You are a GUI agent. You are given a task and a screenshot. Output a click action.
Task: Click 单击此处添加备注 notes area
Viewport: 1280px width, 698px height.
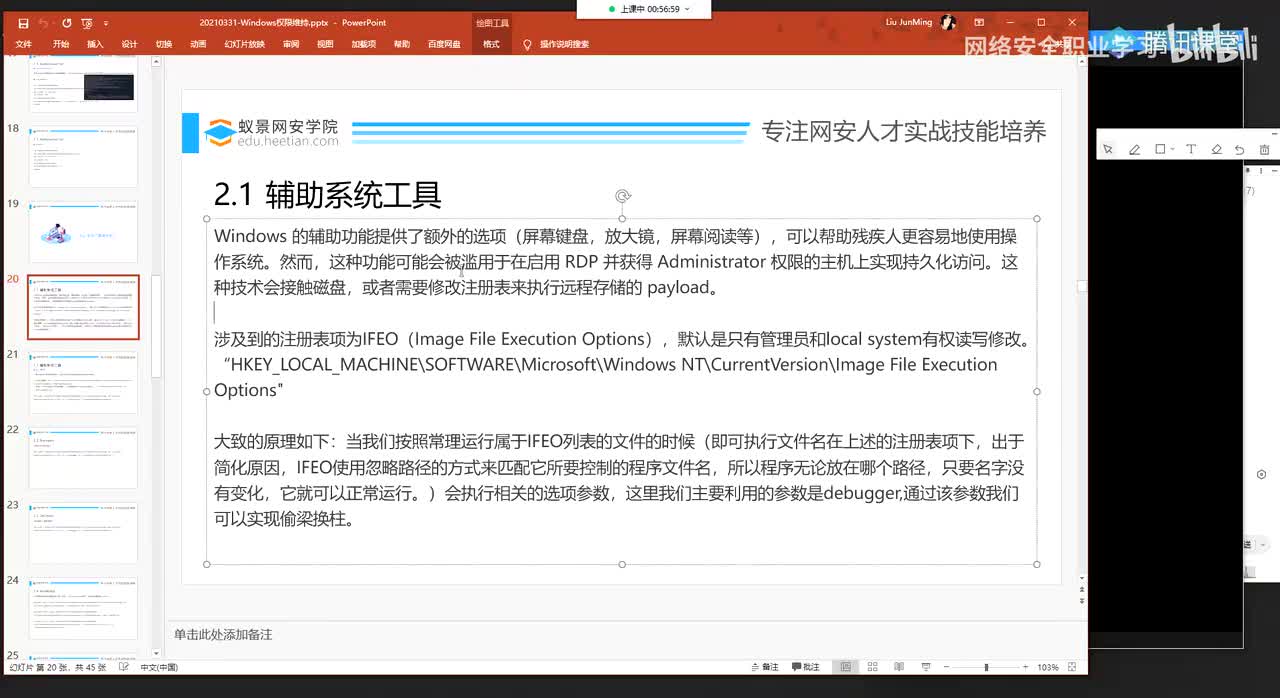(x=223, y=634)
